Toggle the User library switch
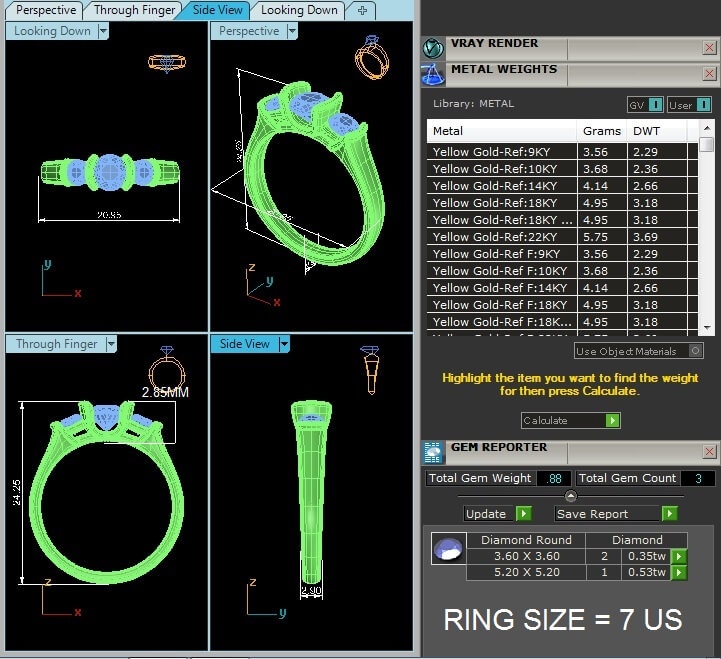The height and width of the screenshot is (659, 721). (x=690, y=104)
